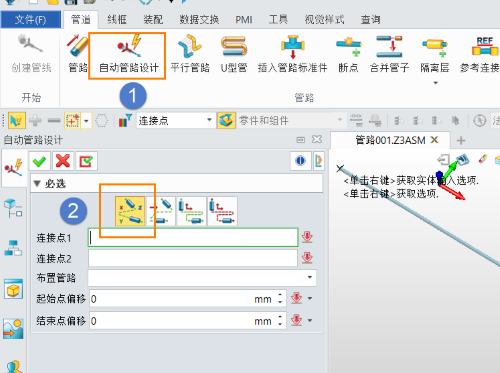Image resolution: width=500 pixels, height=373 pixels.
Task: Click the assembly tree sidebar icon
Action: (13, 207)
